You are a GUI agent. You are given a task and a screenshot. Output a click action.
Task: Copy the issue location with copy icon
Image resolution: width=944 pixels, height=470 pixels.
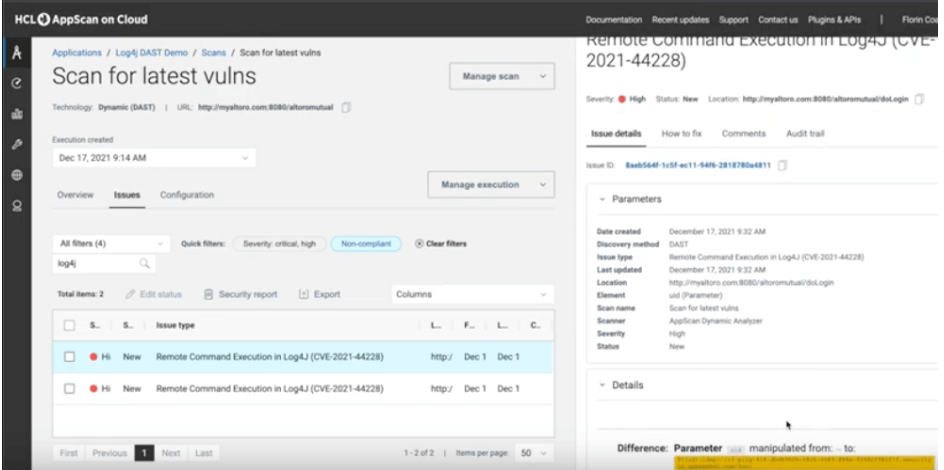tap(919, 99)
